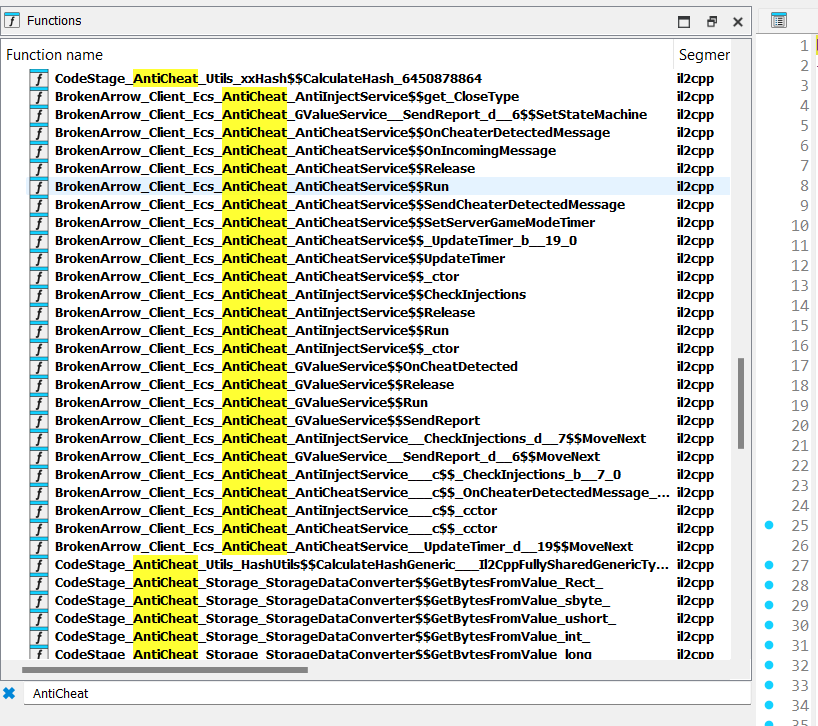Viewport: 818px width, 726px height.
Task: Click the icon beside GValueService$$OnCheatDetected
Action: pyautogui.click(x=39, y=367)
